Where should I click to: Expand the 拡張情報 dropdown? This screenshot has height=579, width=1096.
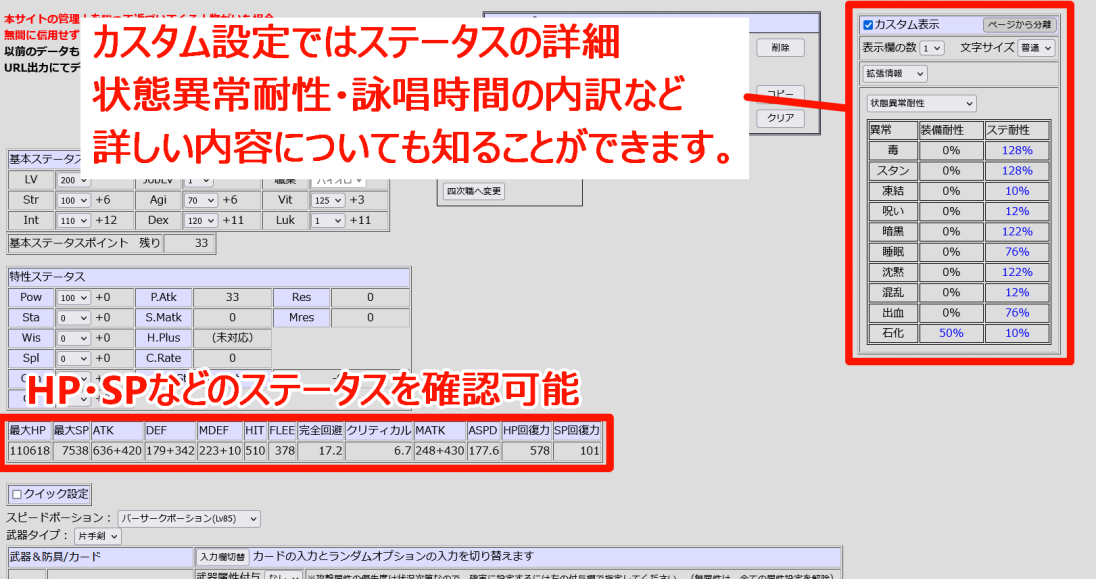click(x=895, y=73)
